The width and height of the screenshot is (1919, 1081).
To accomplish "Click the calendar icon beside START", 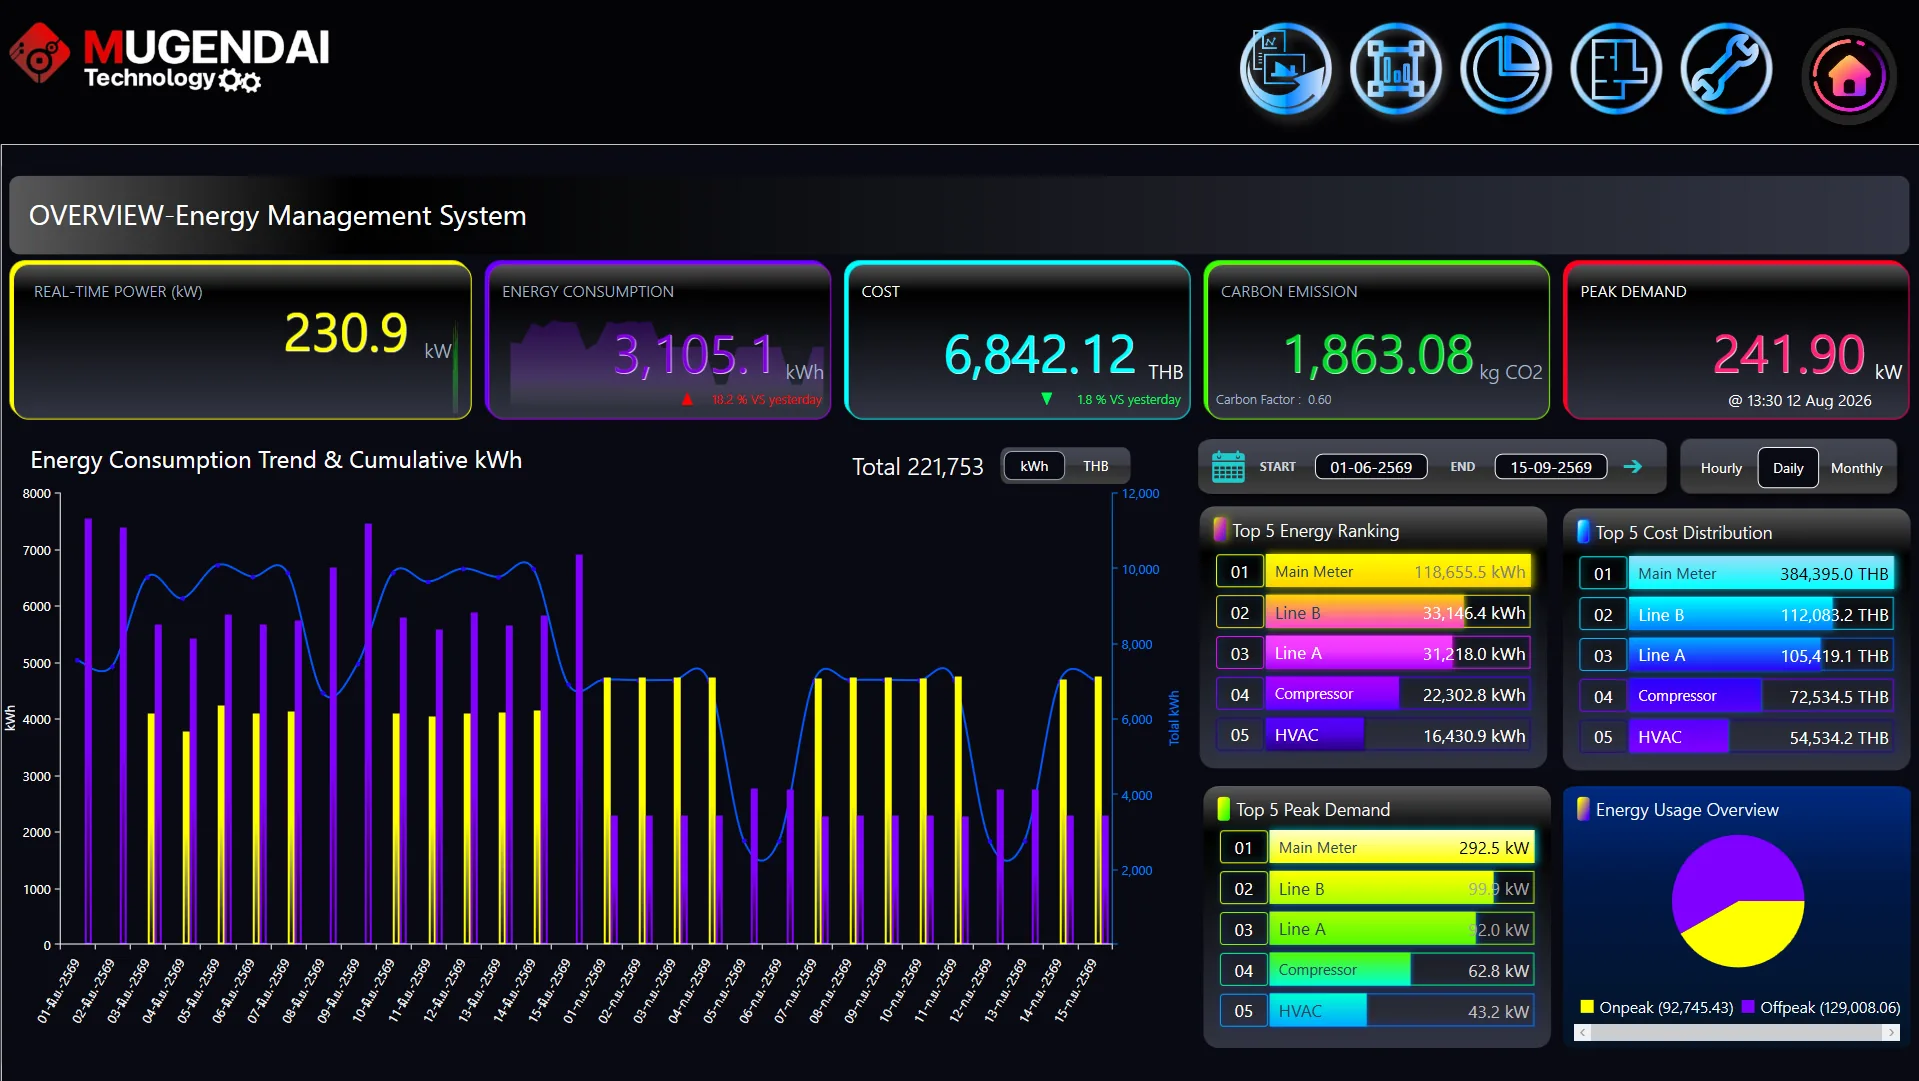I will click(1228, 467).
